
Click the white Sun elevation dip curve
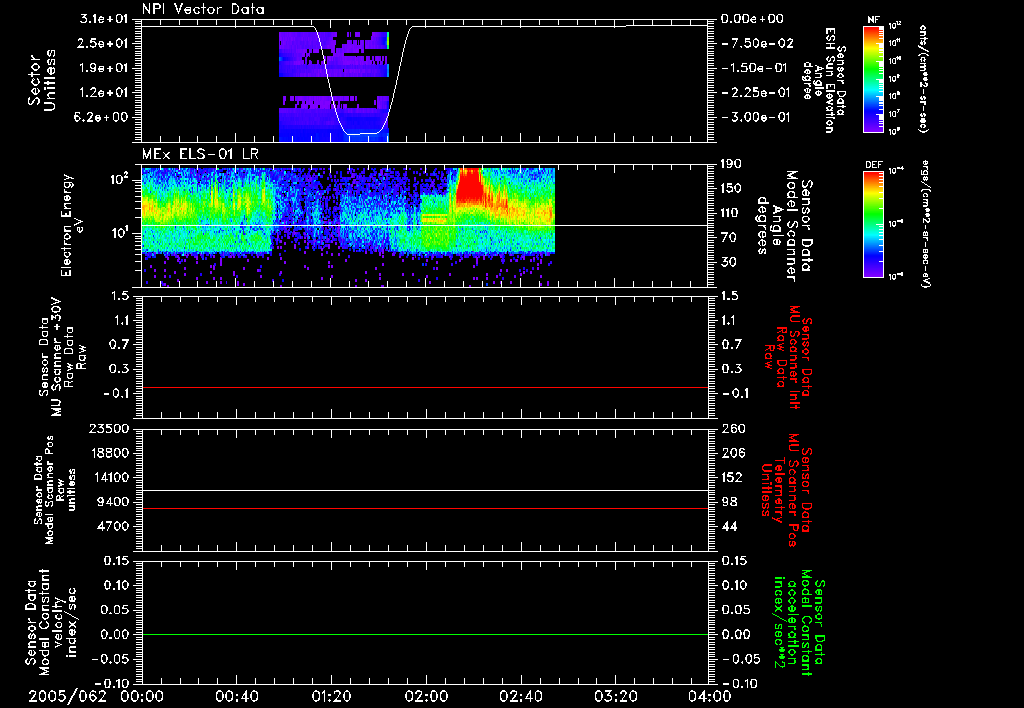[362, 80]
